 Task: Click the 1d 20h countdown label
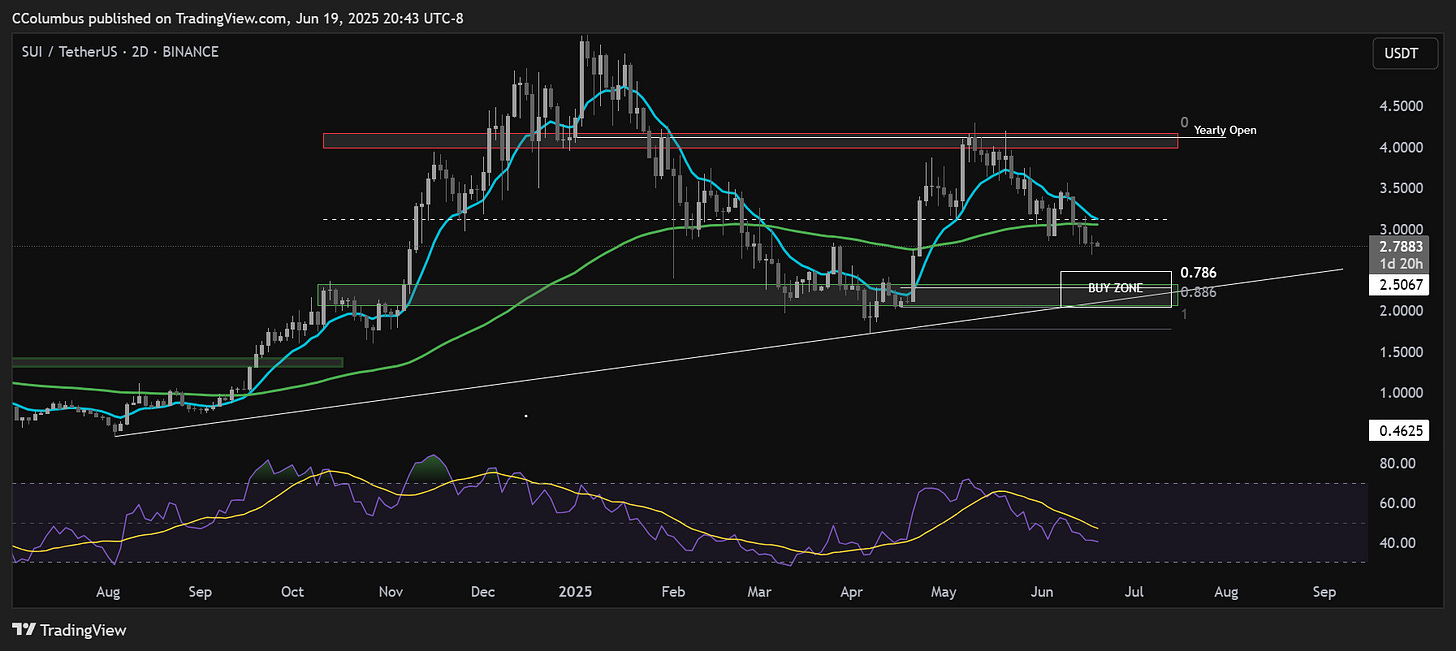(1400, 263)
